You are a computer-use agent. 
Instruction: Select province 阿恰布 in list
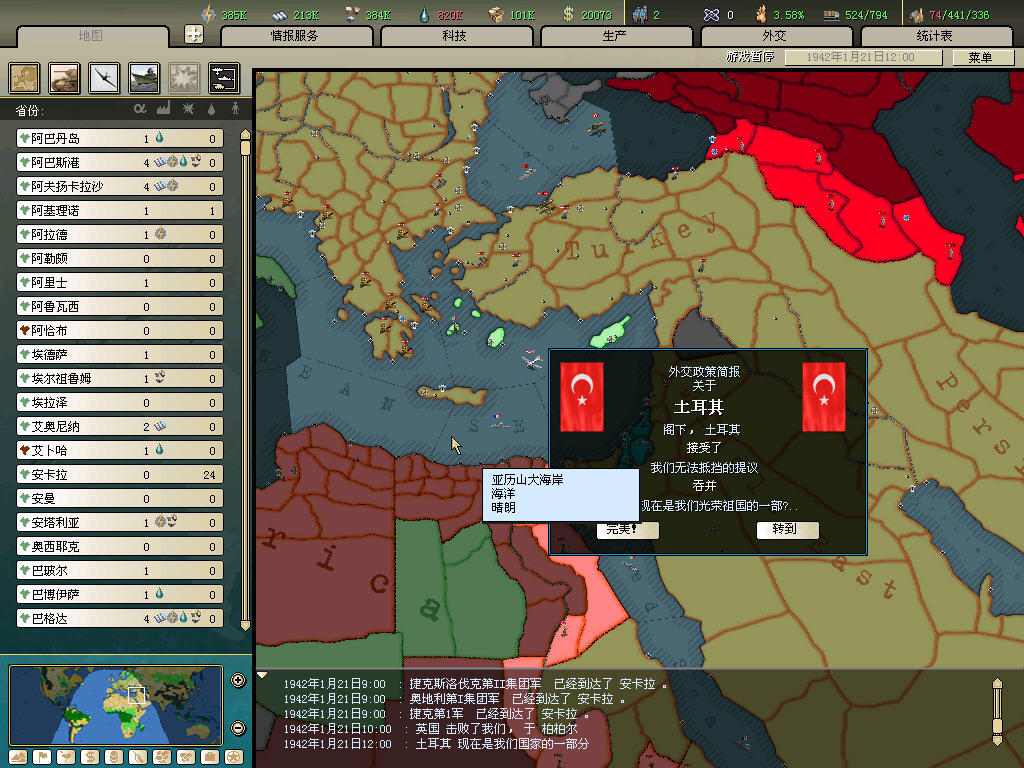(x=120, y=330)
